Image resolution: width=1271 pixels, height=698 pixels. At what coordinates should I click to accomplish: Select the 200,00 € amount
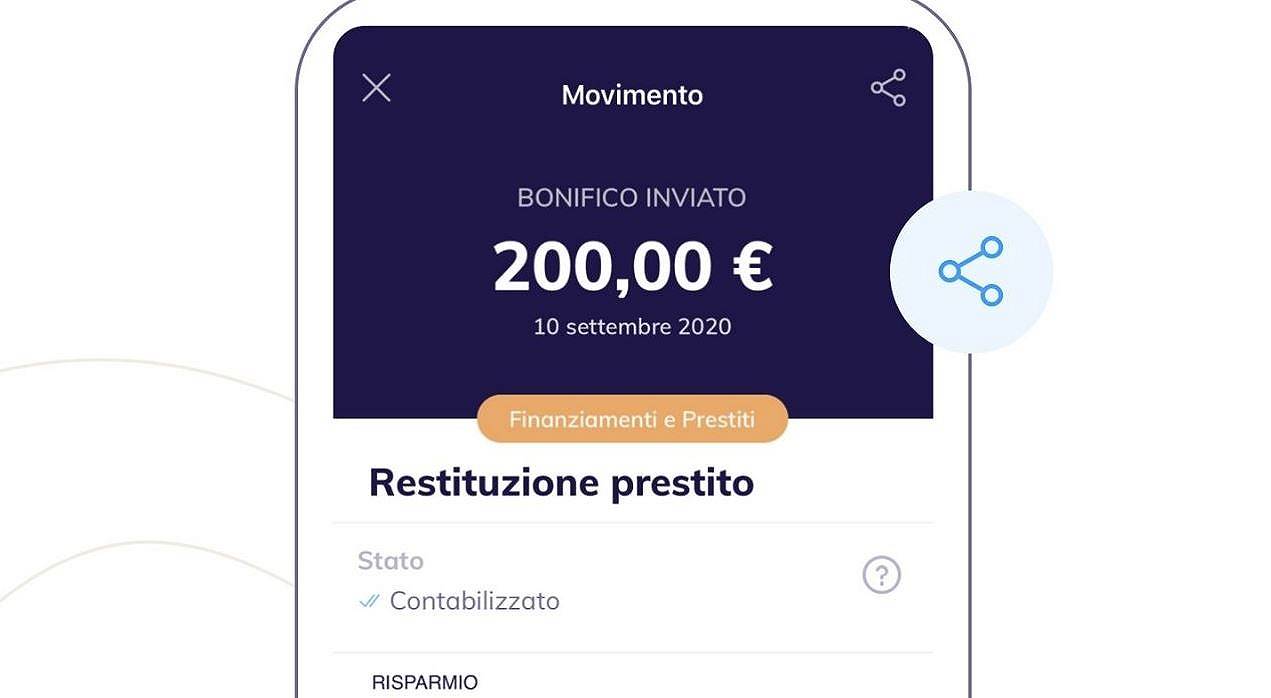(631, 267)
